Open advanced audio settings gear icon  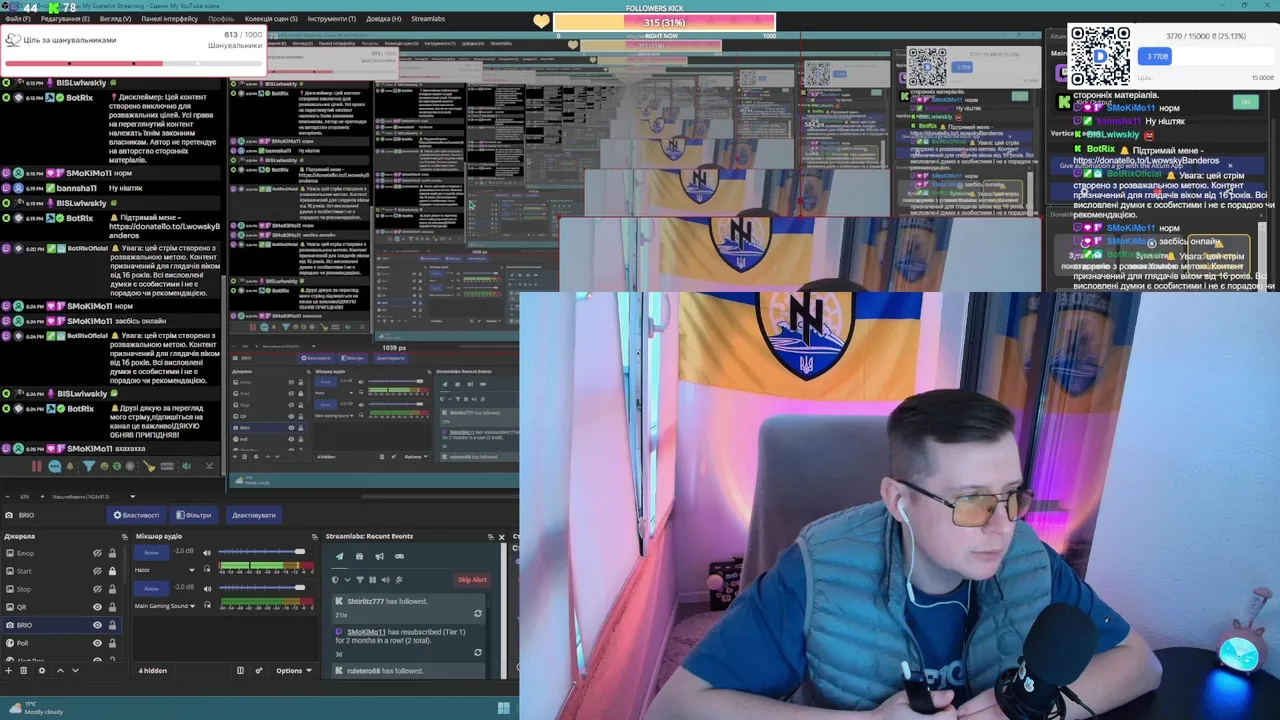[259, 670]
